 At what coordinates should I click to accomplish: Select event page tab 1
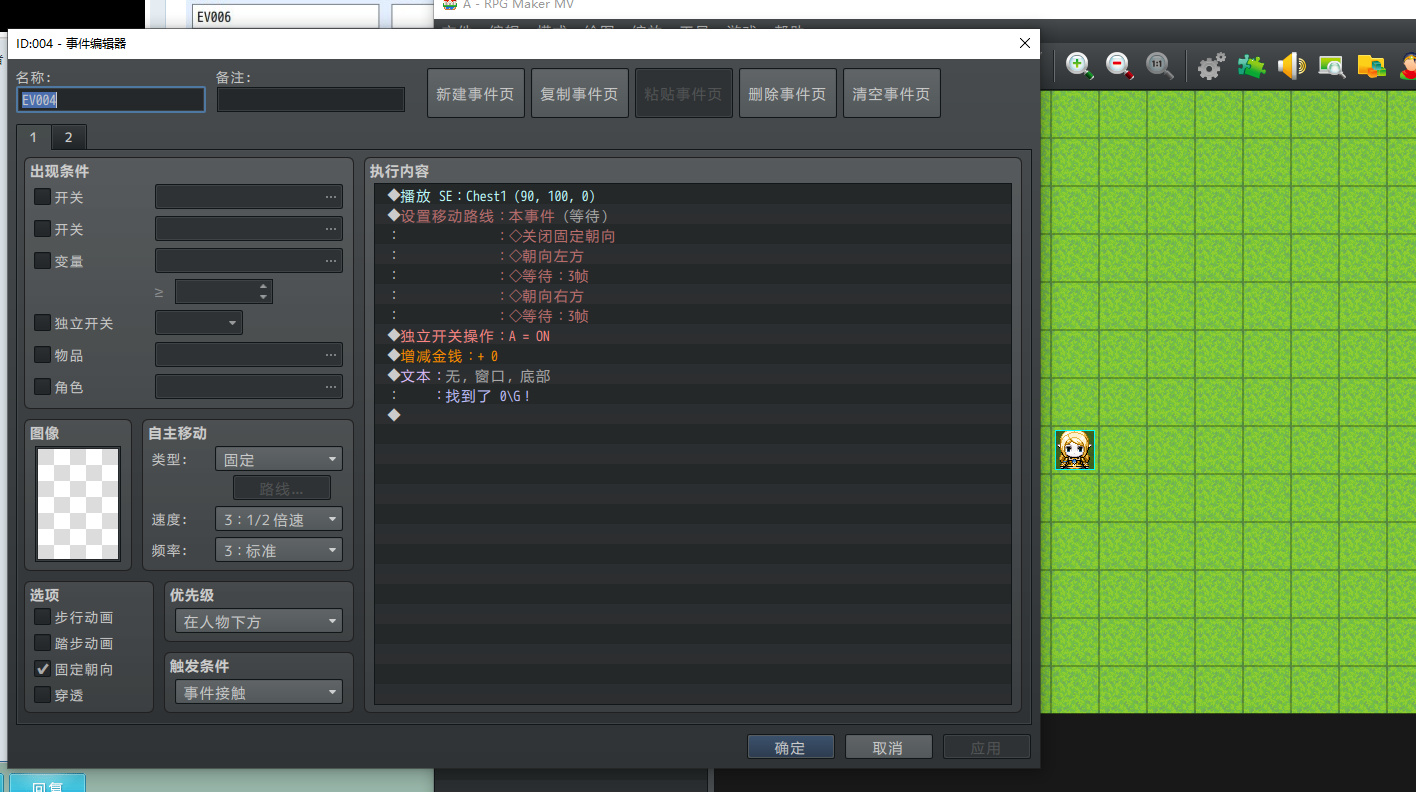coord(33,137)
